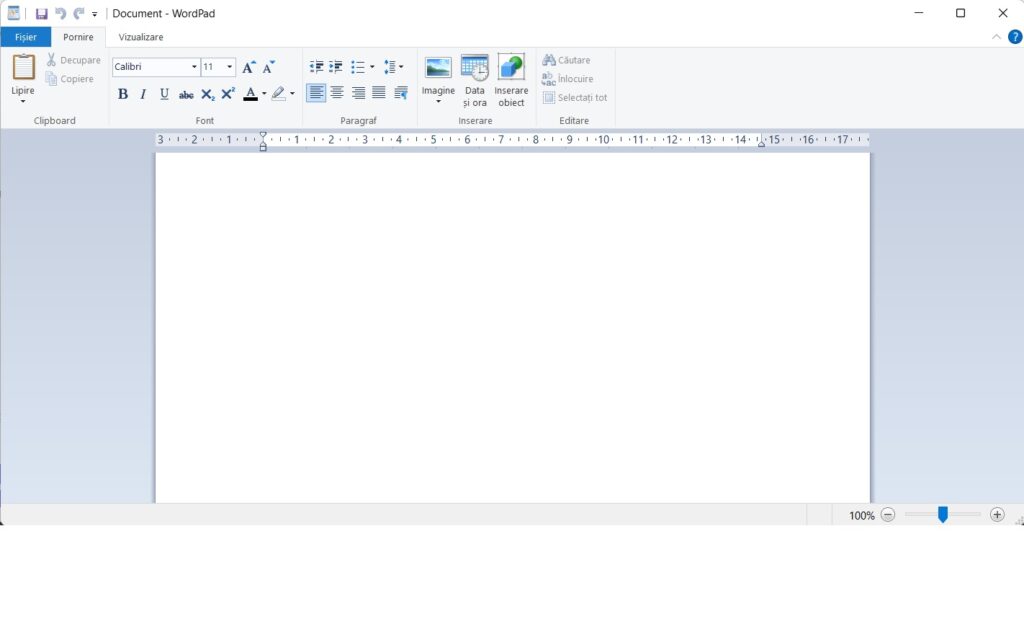
Task: Start a bulleted list
Action: [x=357, y=67]
